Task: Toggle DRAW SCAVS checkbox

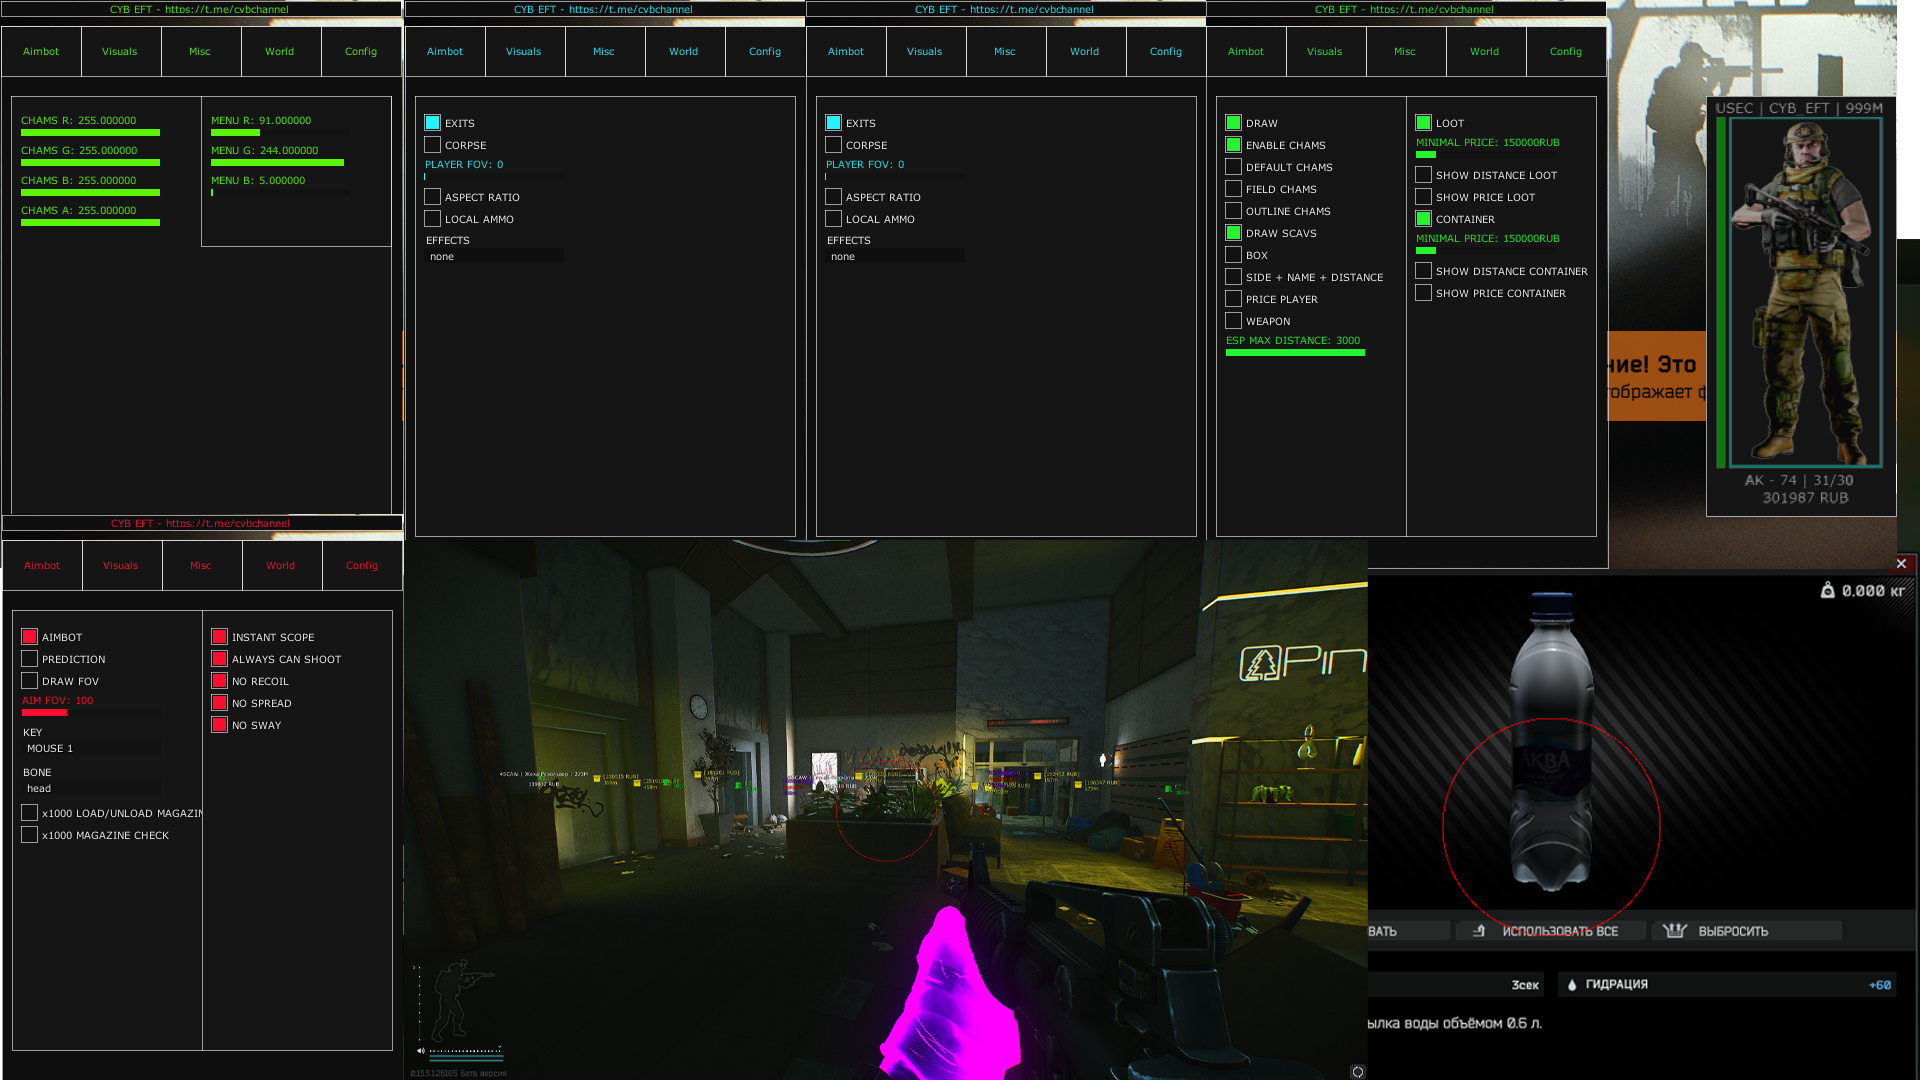Action: tap(1234, 233)
